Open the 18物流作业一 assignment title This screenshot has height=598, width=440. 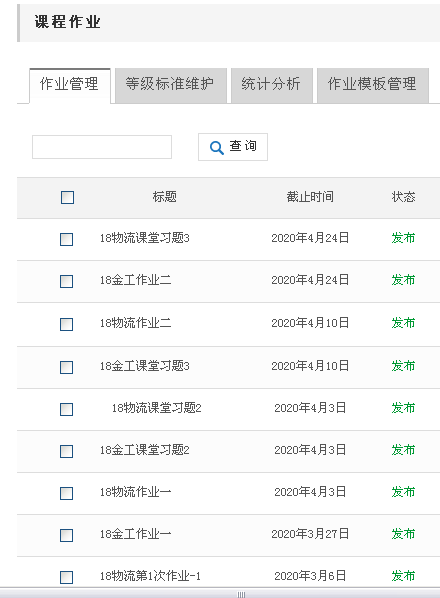135,492
